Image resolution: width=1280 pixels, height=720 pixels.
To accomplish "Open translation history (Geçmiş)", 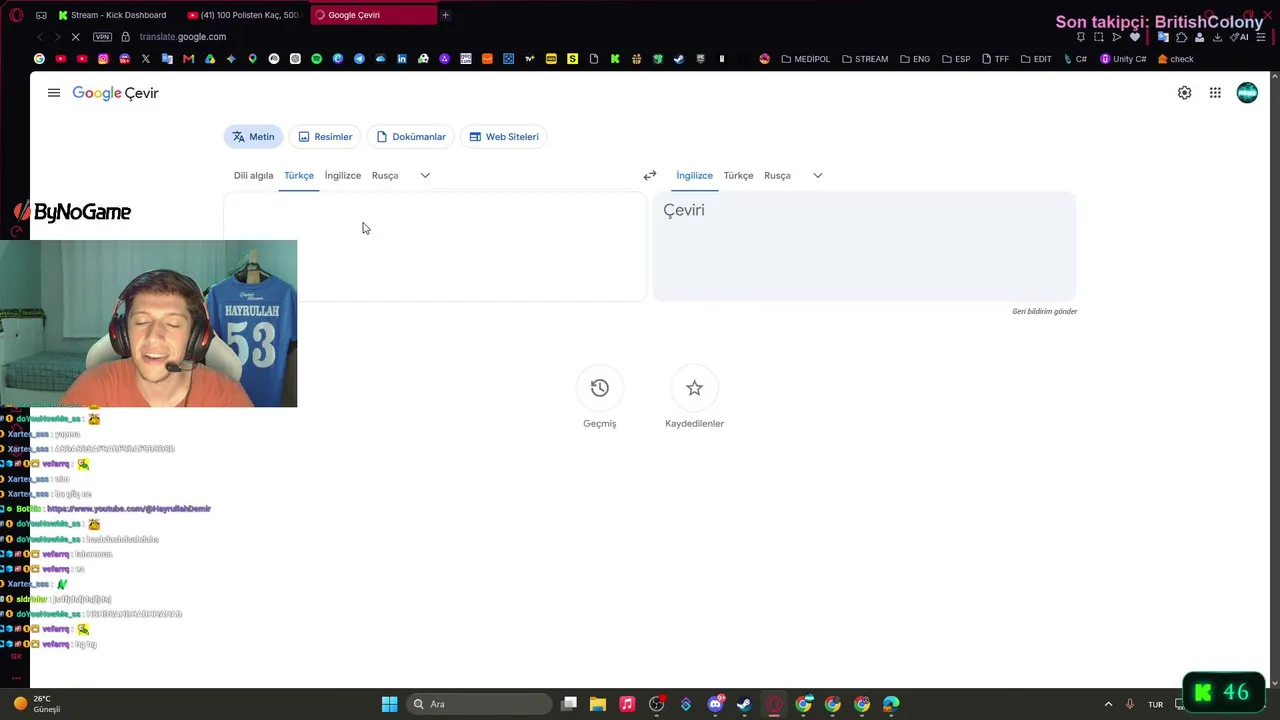I will click(x=600, y=388).
